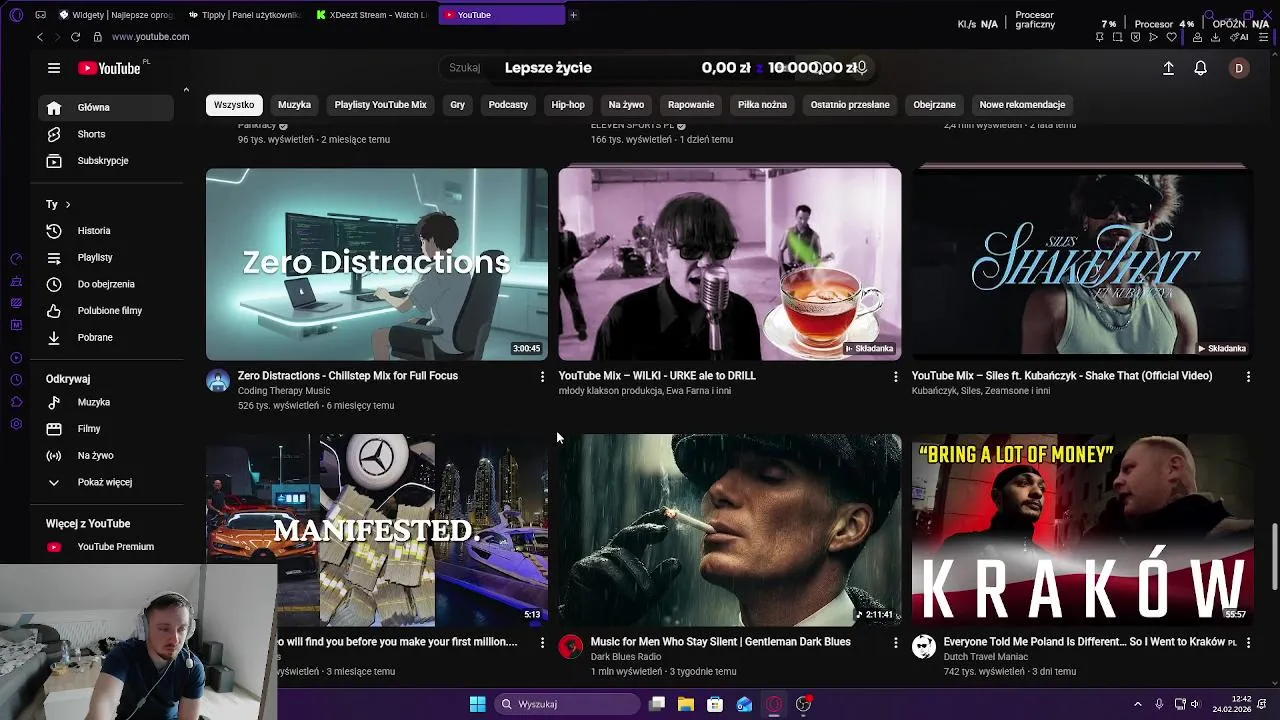Viewport: 1280px width, 720px height.
Task: Select the Playlisty YouTube Mix chip
Action: click(x=380, y=105)
